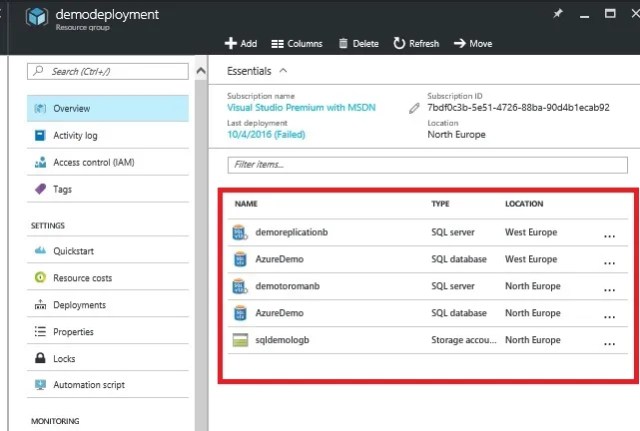This screenshot has height=431, width=640.
Task: Open Access control (IAM)
Action: [x=108, y=162]
